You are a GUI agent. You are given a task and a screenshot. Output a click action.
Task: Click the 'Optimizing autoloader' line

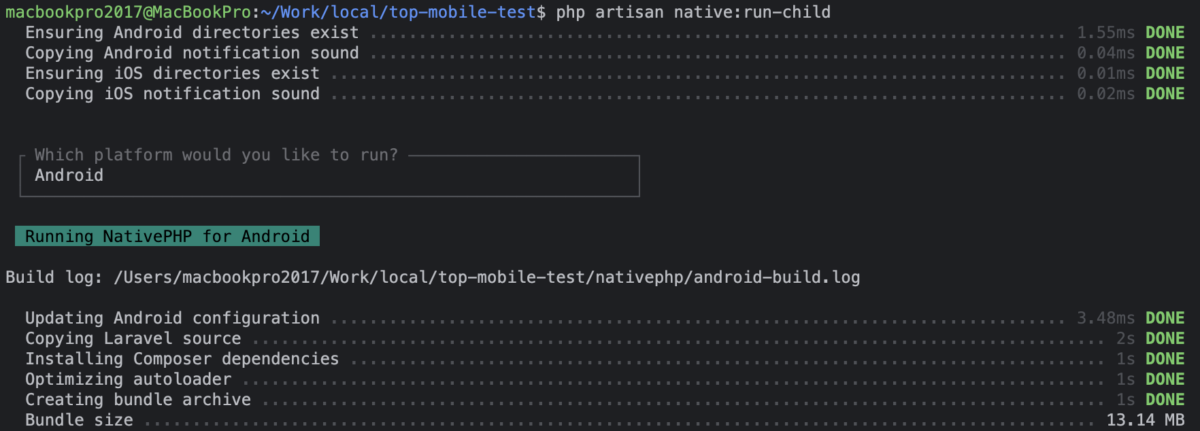click(128, 380)
